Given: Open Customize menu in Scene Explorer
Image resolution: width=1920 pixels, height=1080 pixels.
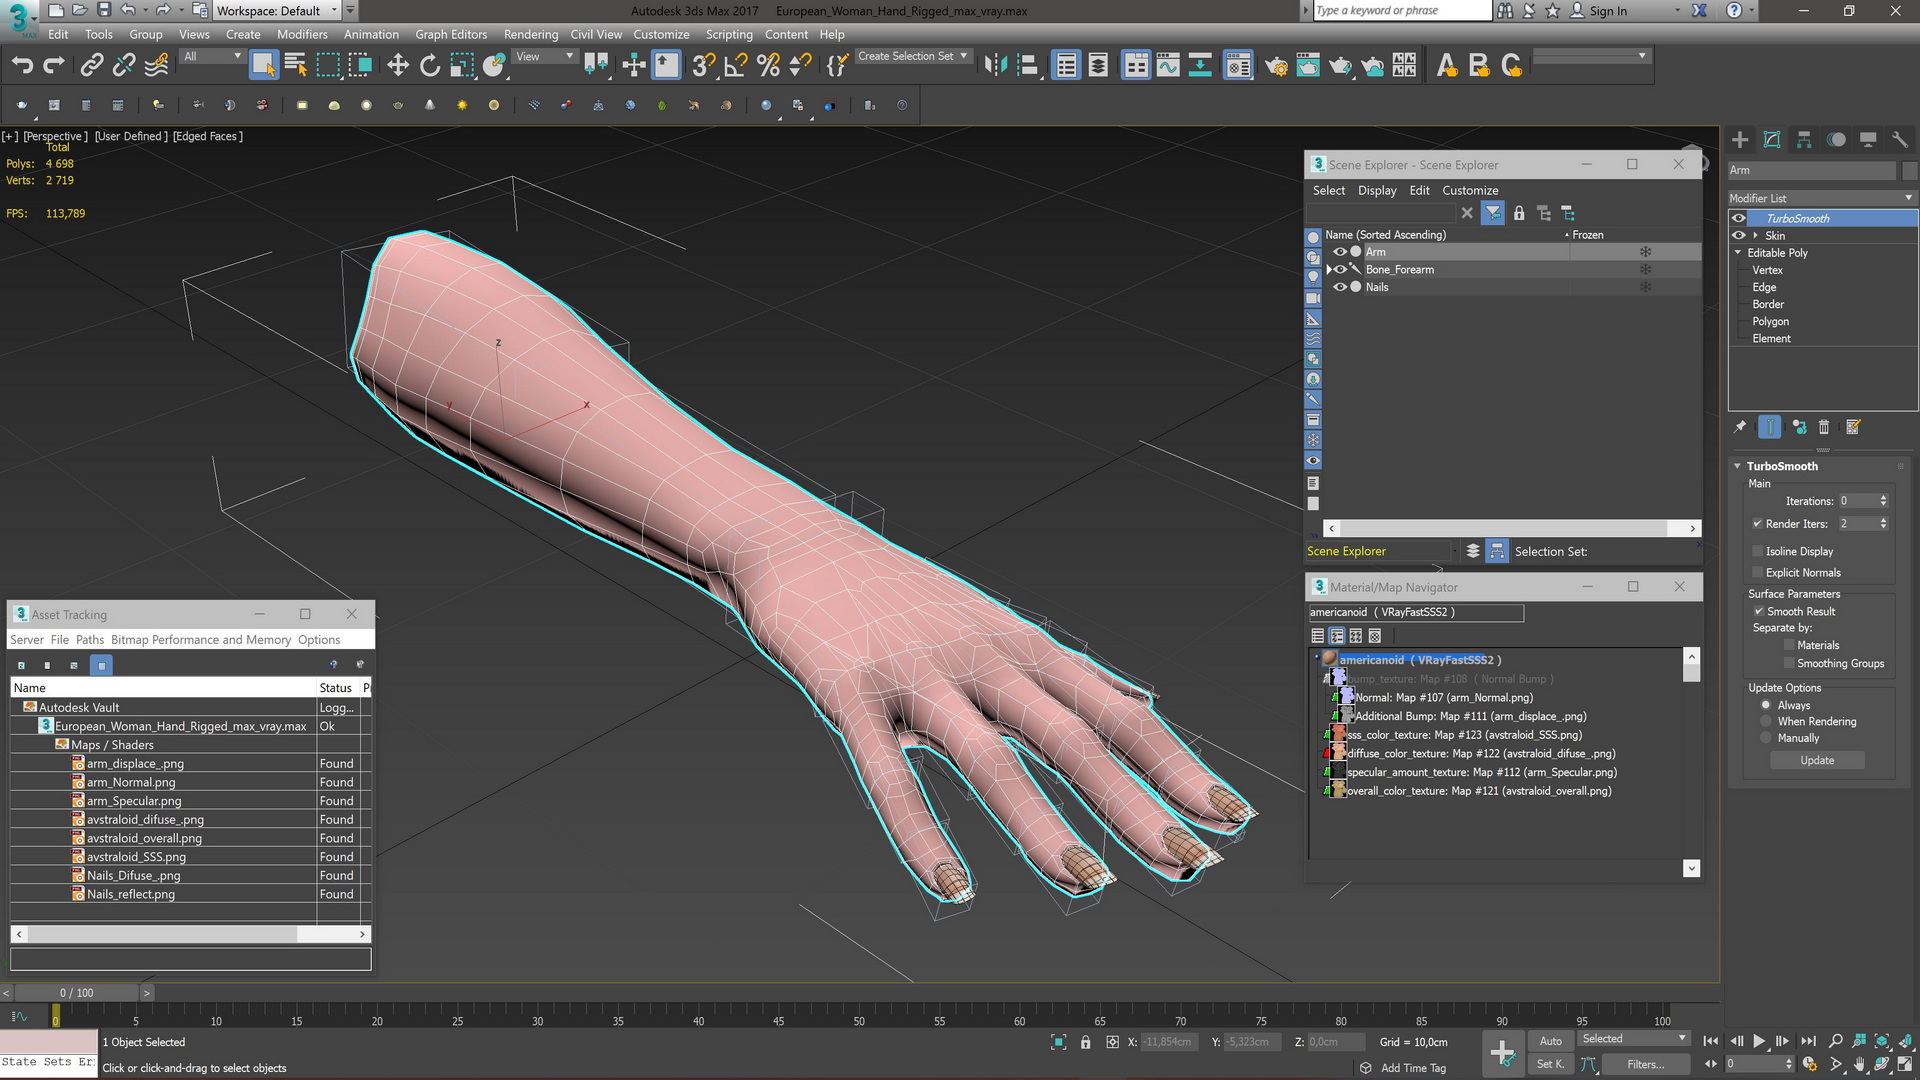Looking at the screenshot, I should coord(1470,190).
